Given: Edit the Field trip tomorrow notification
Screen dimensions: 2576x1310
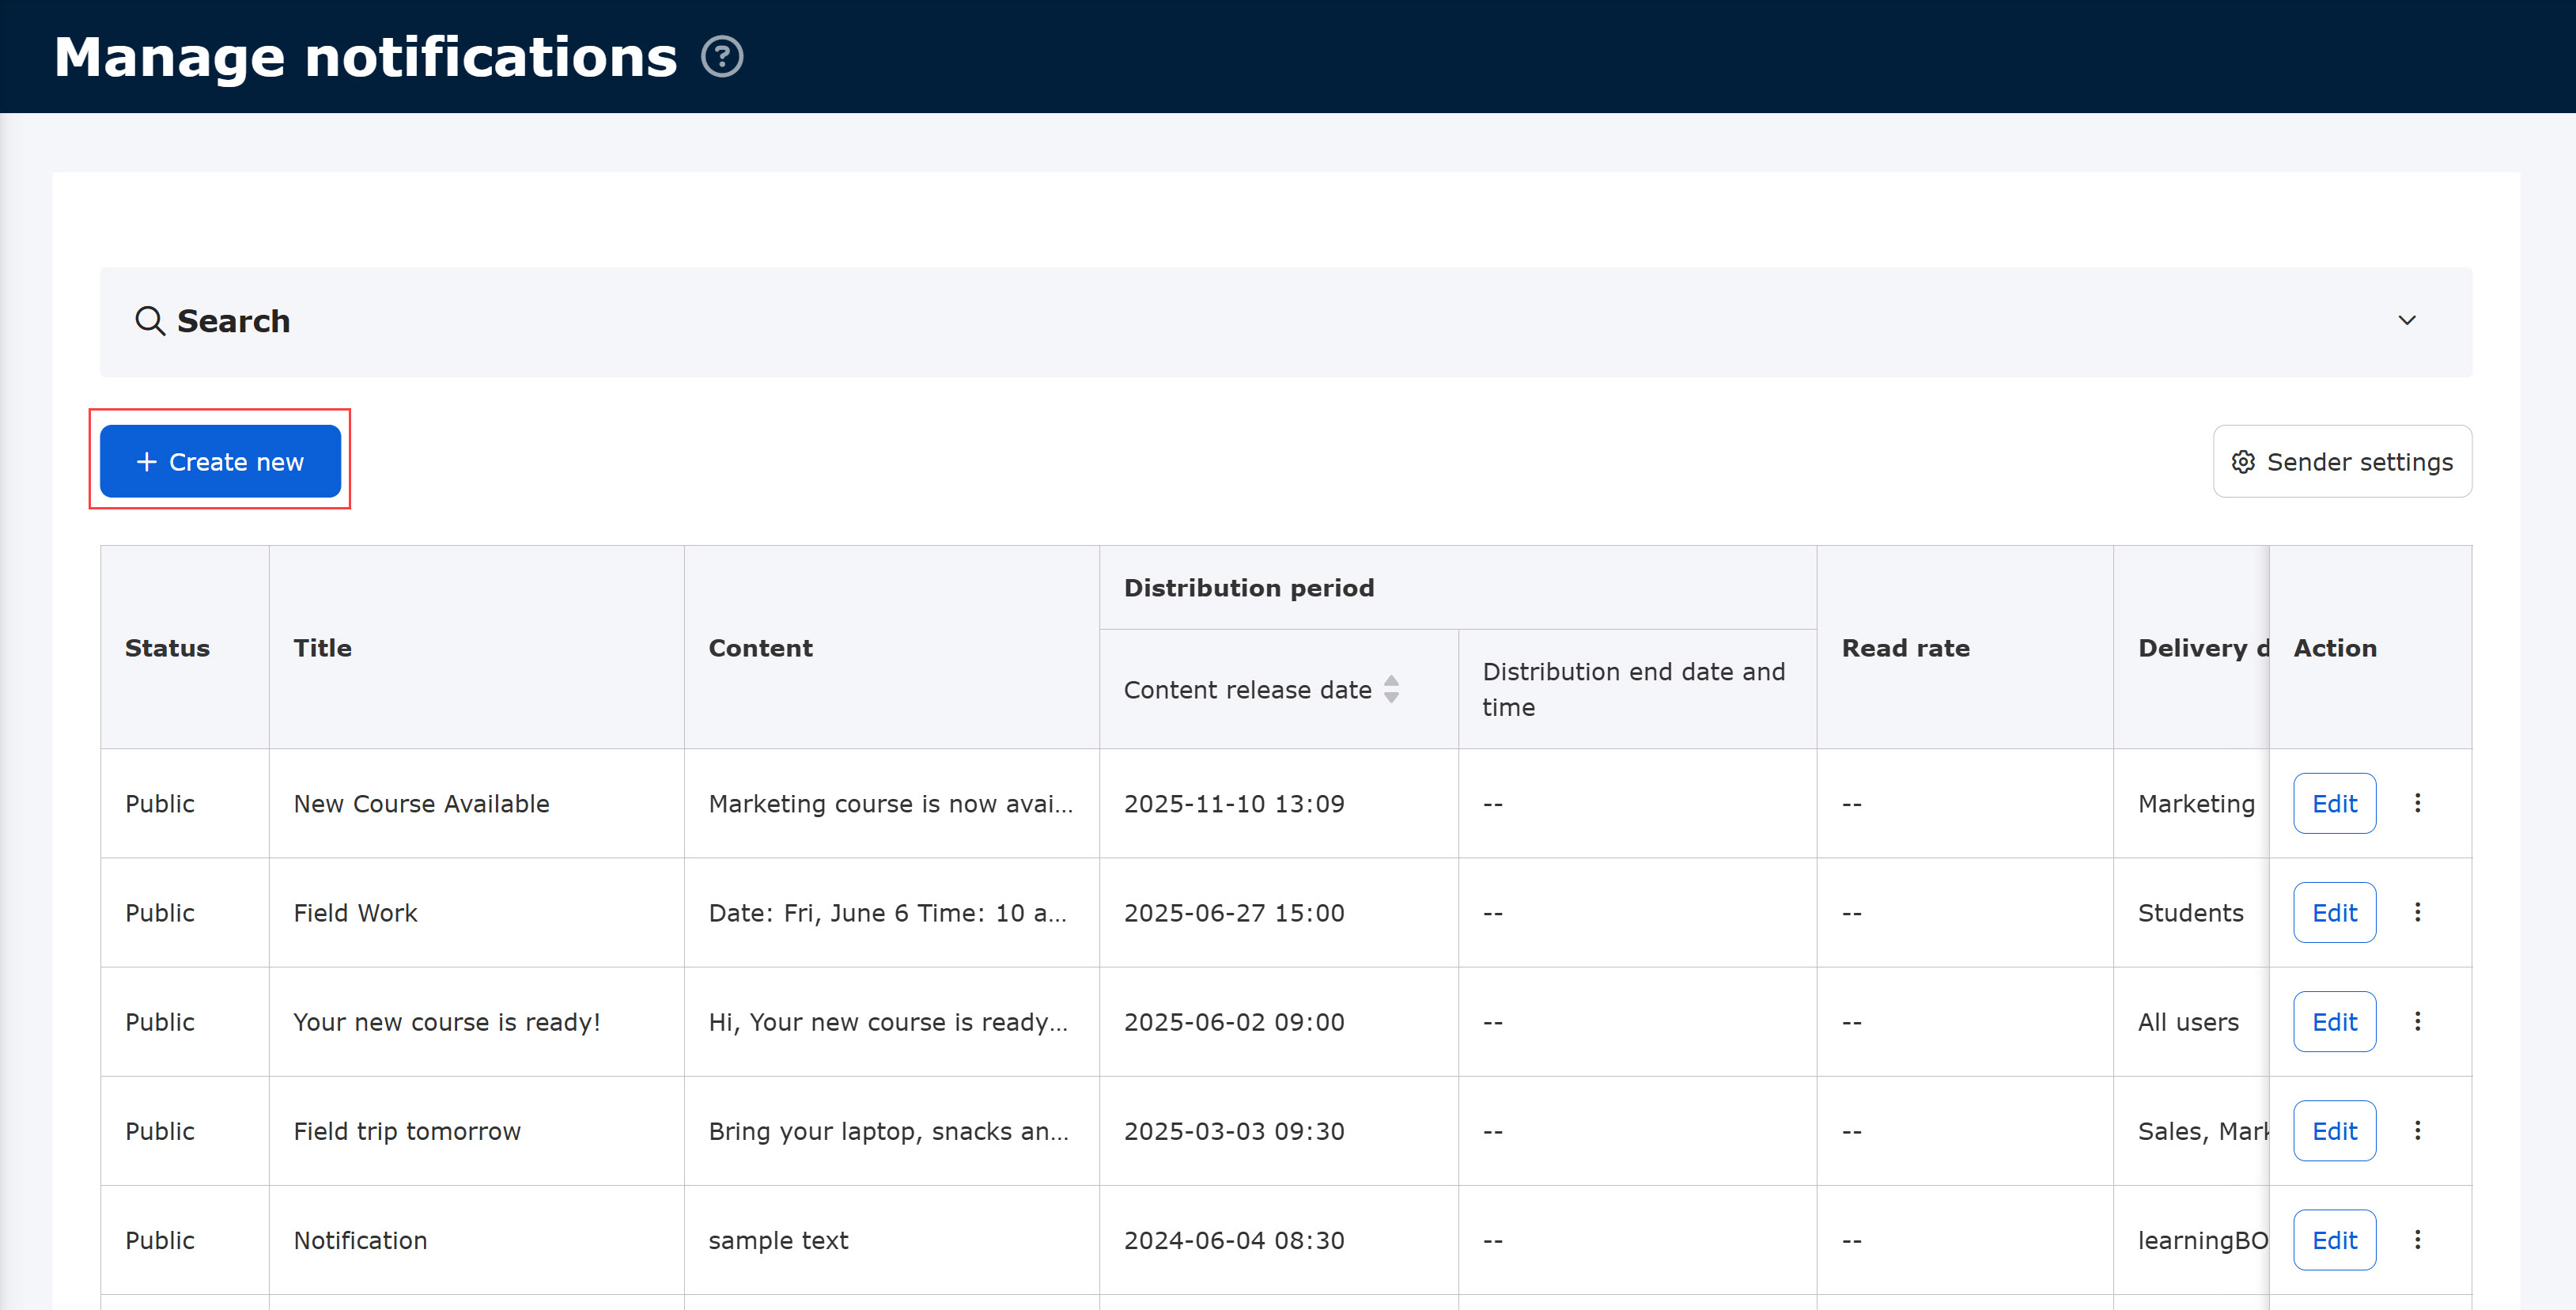Looking at the screenshot, I should (x=2333, y=1130).
